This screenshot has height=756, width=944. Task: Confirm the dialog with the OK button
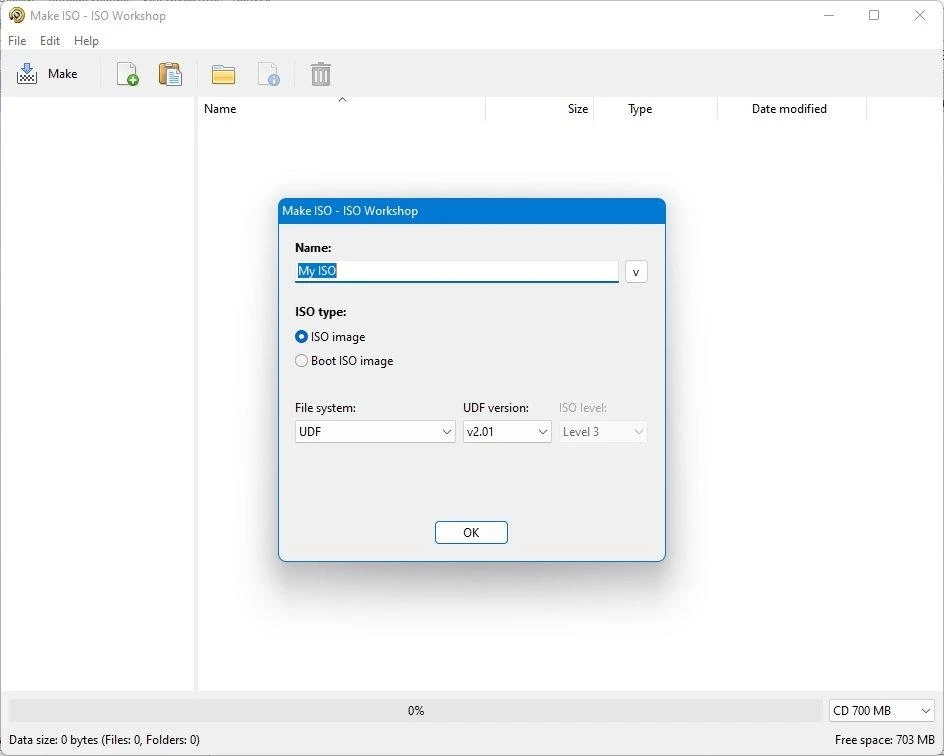[471, 532]
